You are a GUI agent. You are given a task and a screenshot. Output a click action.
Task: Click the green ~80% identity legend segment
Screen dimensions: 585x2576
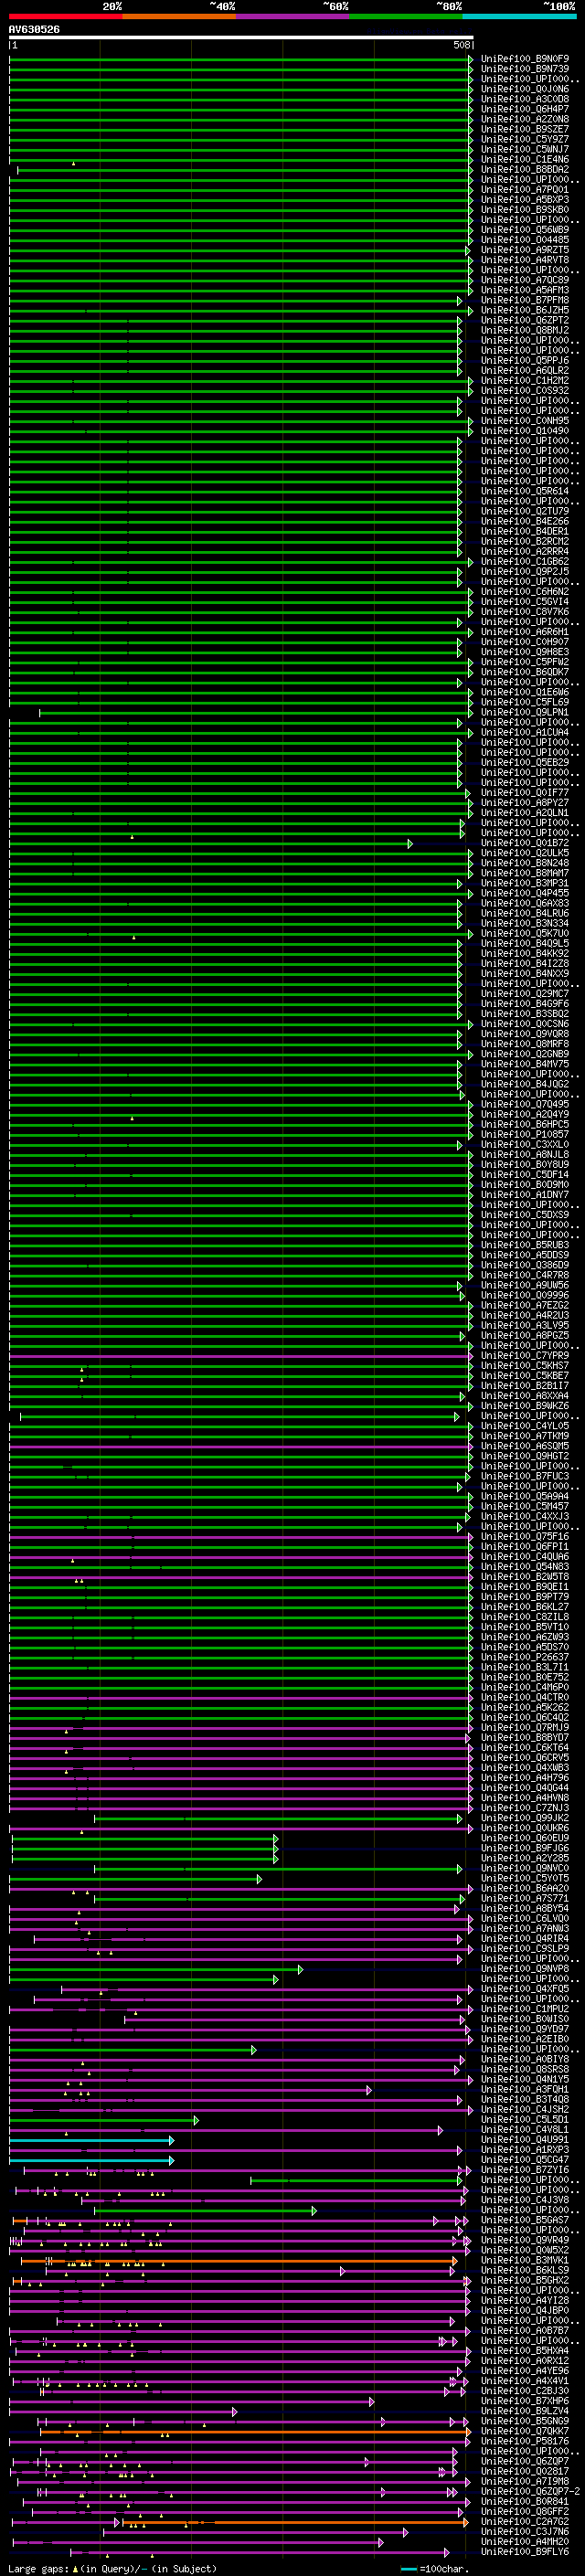pos(406,16)
